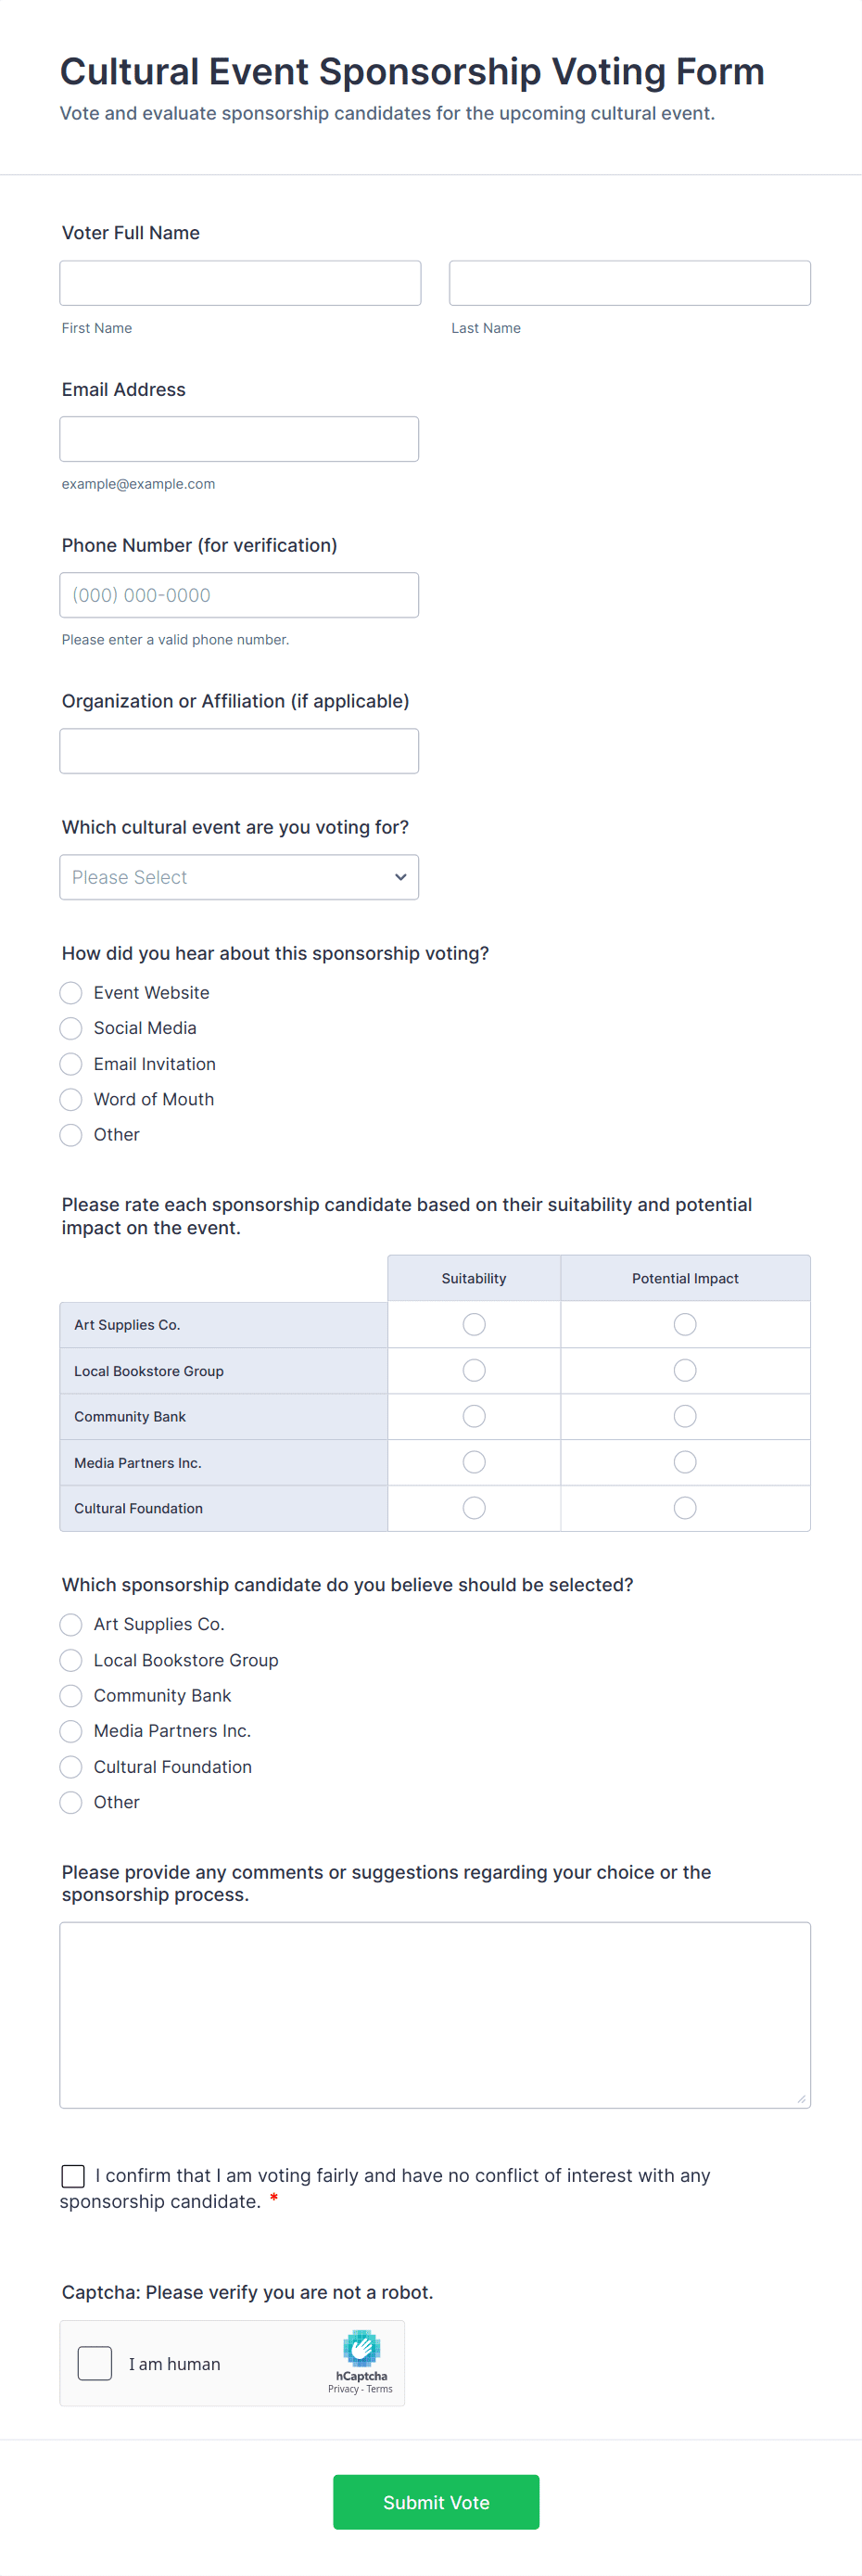This screenshot has width=862, height=2576.
Task: Focus the Email Address text box
Action: coord(239,439)
